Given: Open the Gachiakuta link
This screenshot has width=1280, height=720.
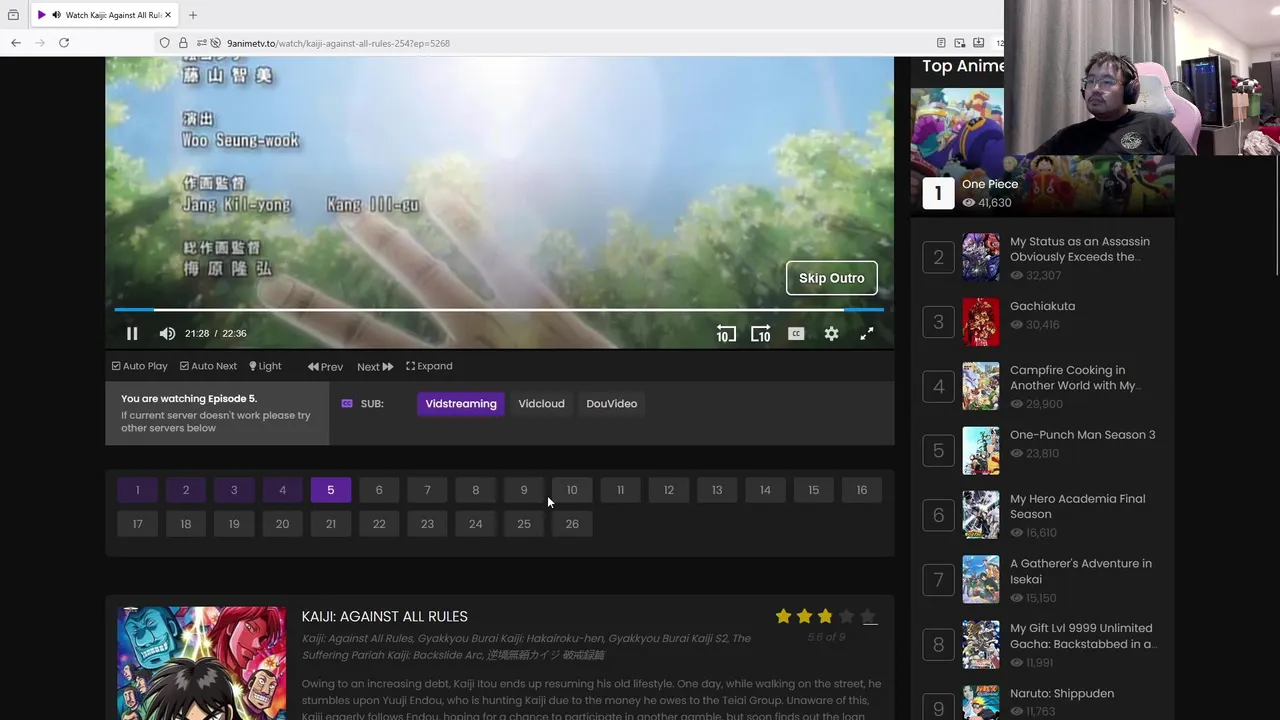Looking at the screenshot, I should pyautogui.click(x=1043, y=306).
